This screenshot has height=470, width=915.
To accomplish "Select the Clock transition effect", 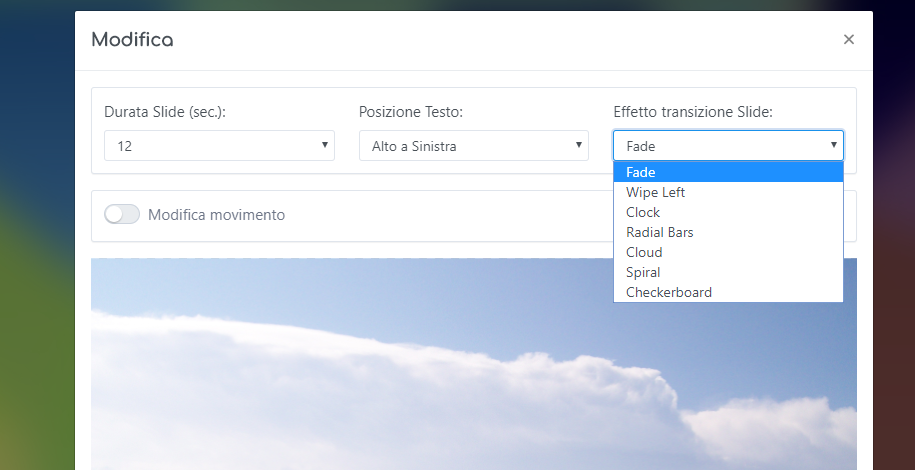I will pyautogui.click(x=728, y=212).
